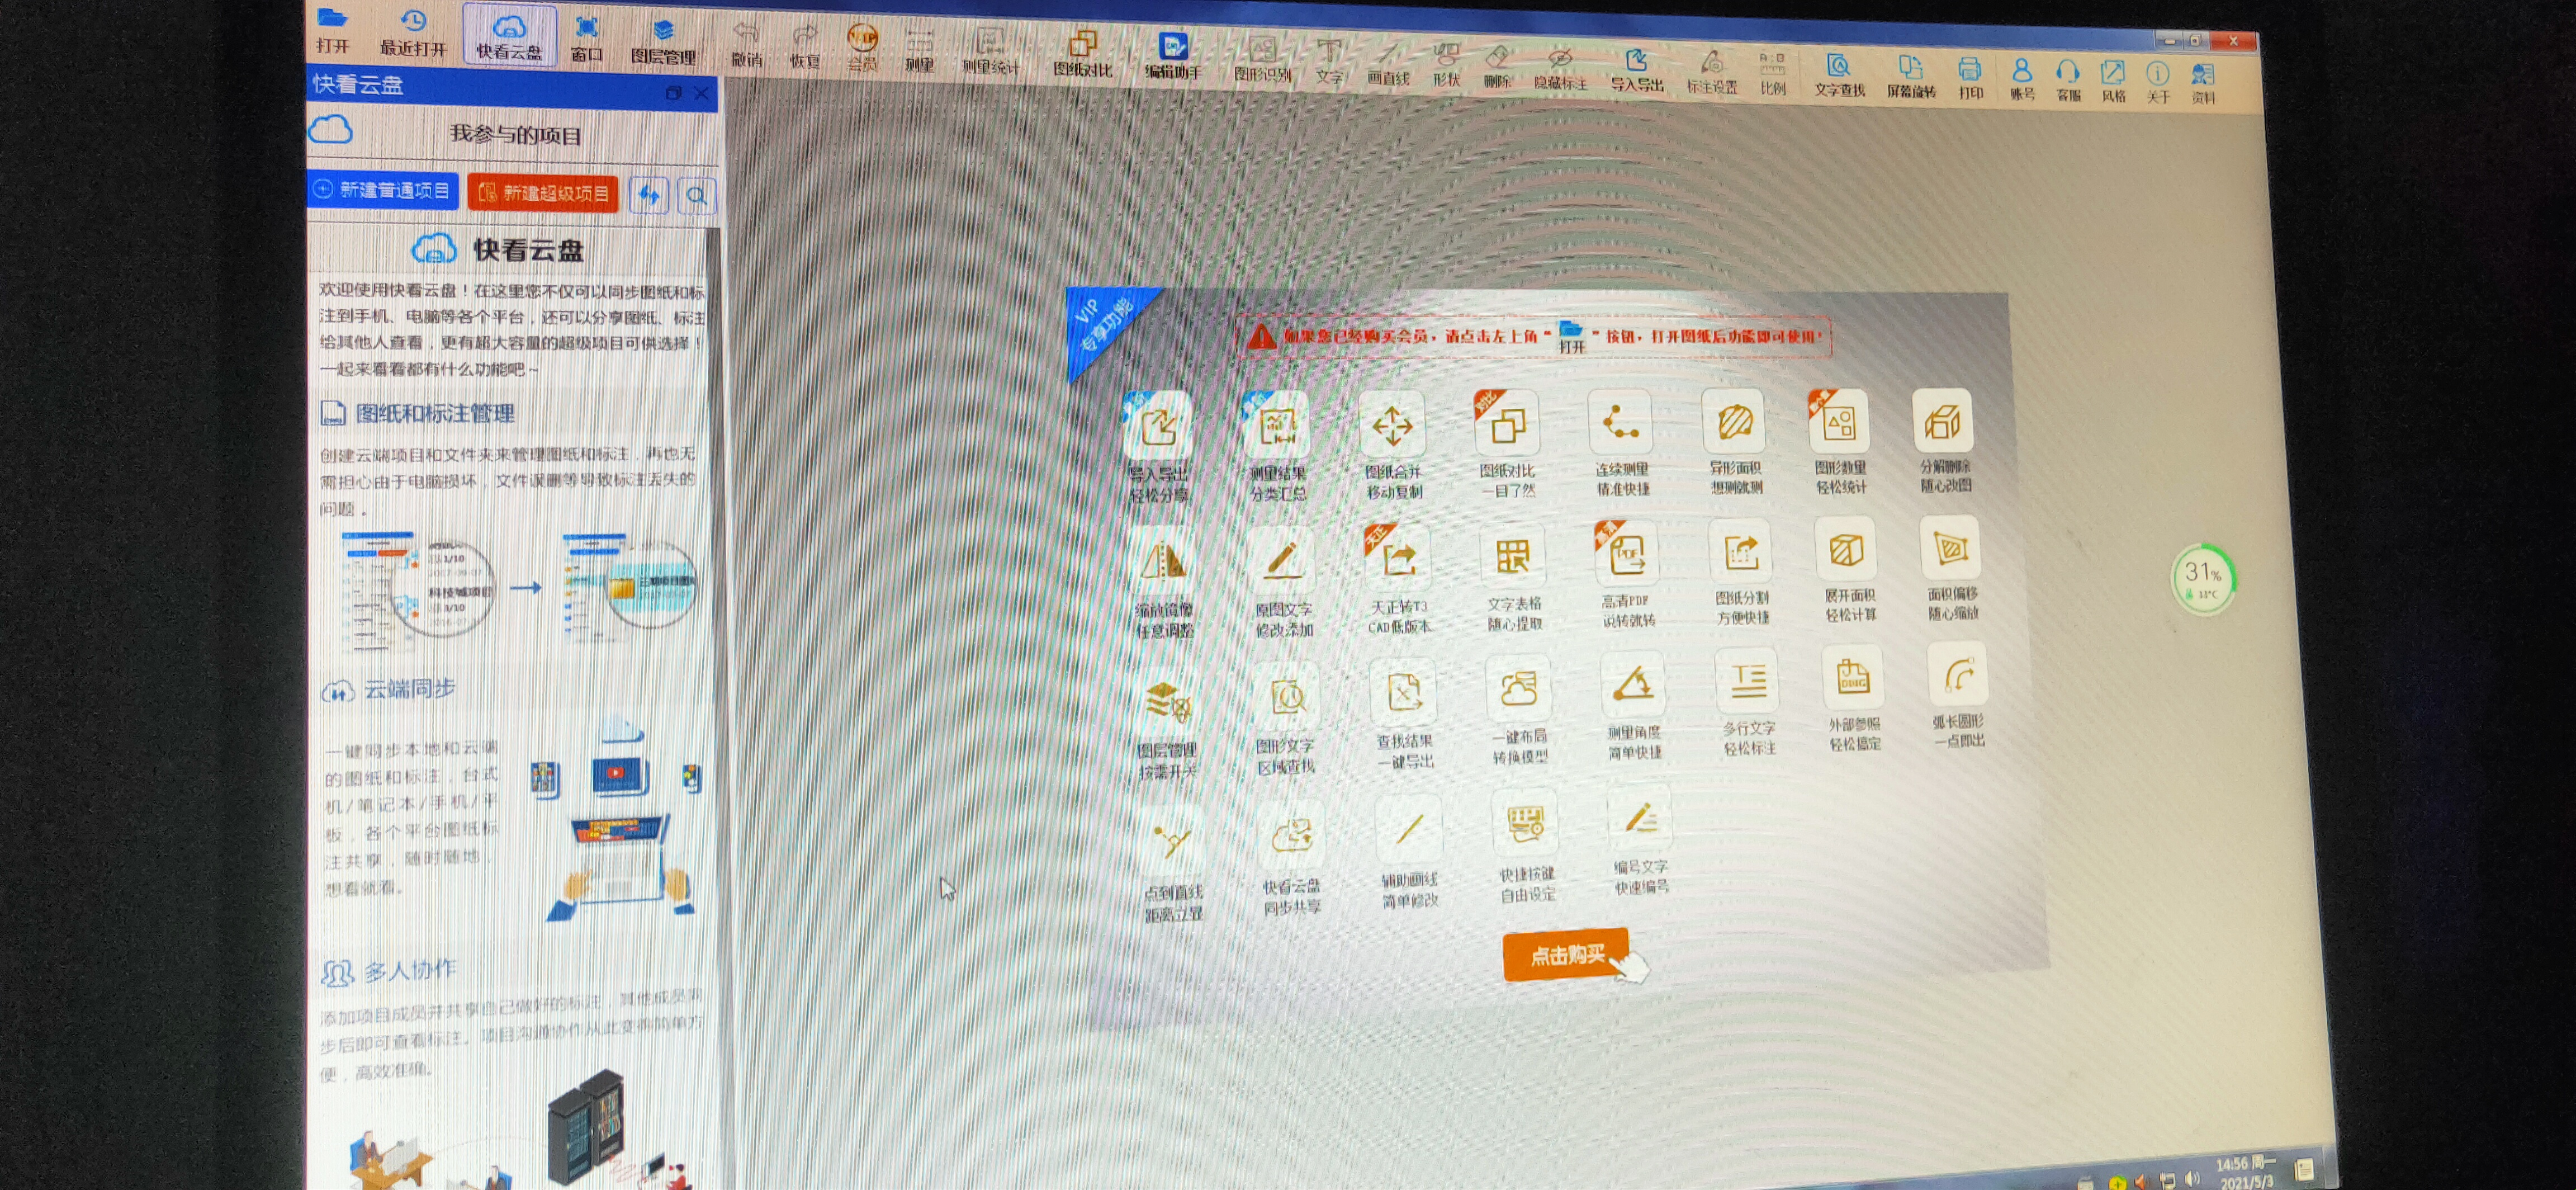Select the 弧长圆形 一点即出 feature icon
This screenshot has width=2576, height=1190.
tap(1957, 674)
